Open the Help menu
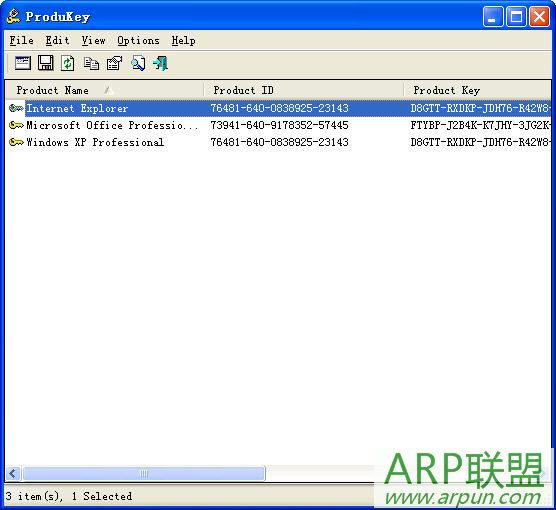Viewport: 556px width, 510px height. (184, 40)
